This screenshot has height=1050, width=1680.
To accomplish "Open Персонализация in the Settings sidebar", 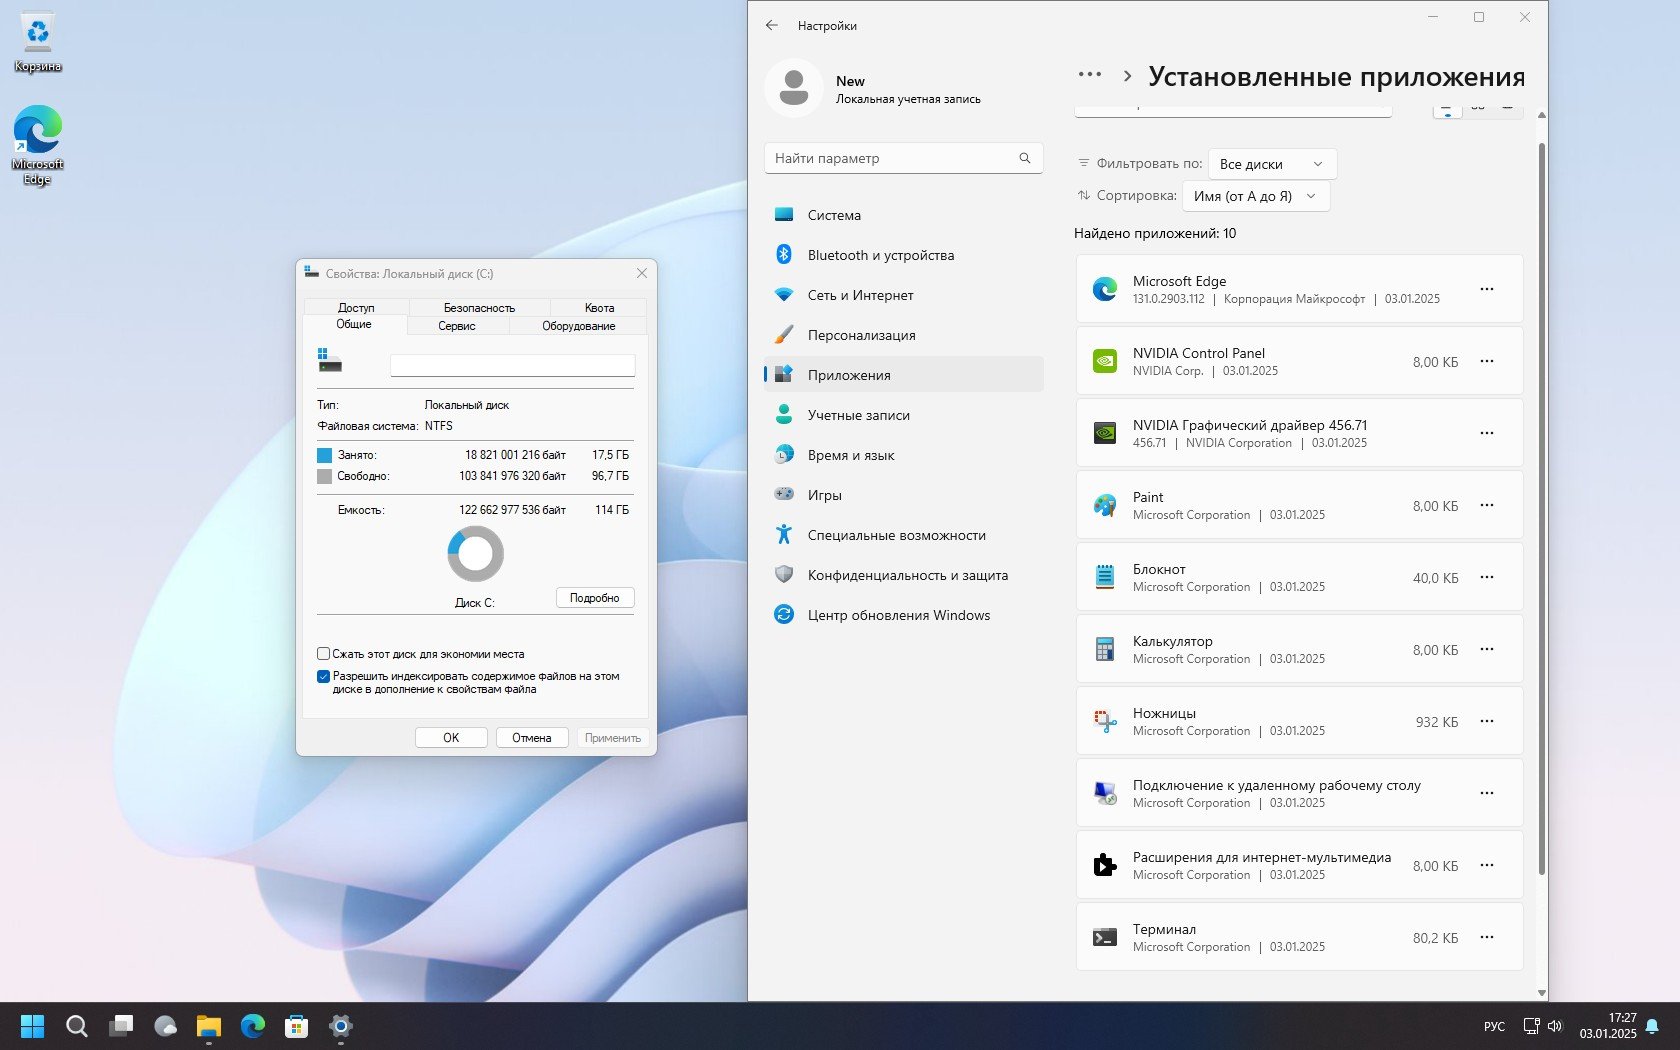I will 861,335.
